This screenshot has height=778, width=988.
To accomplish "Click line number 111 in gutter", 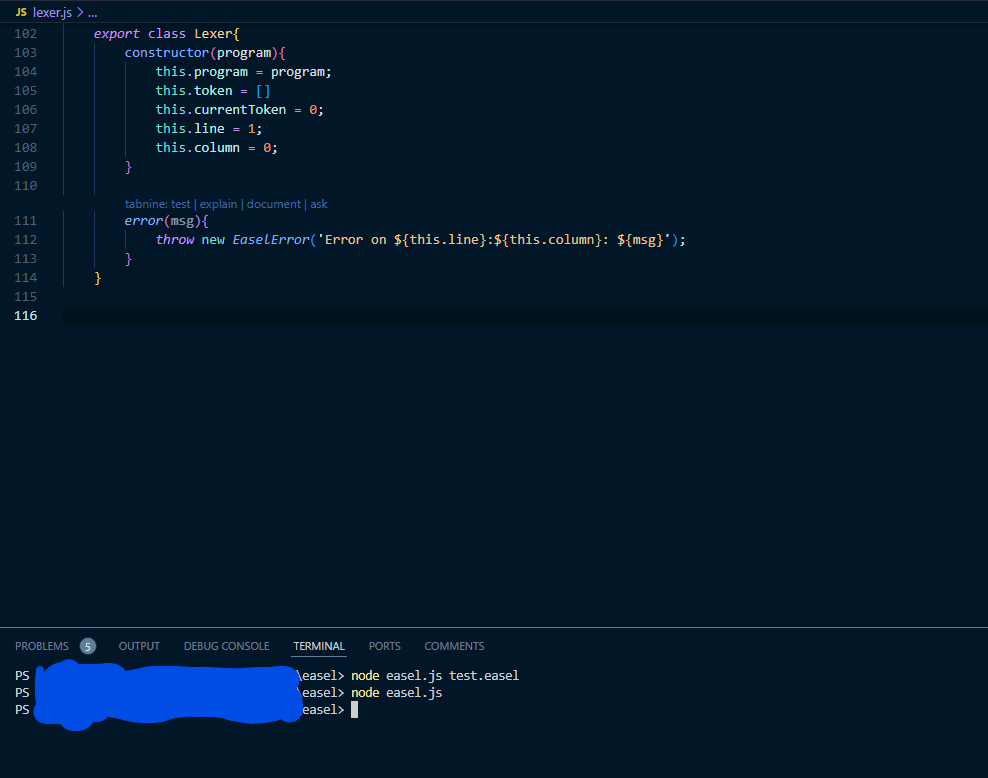I will point(25,220).
